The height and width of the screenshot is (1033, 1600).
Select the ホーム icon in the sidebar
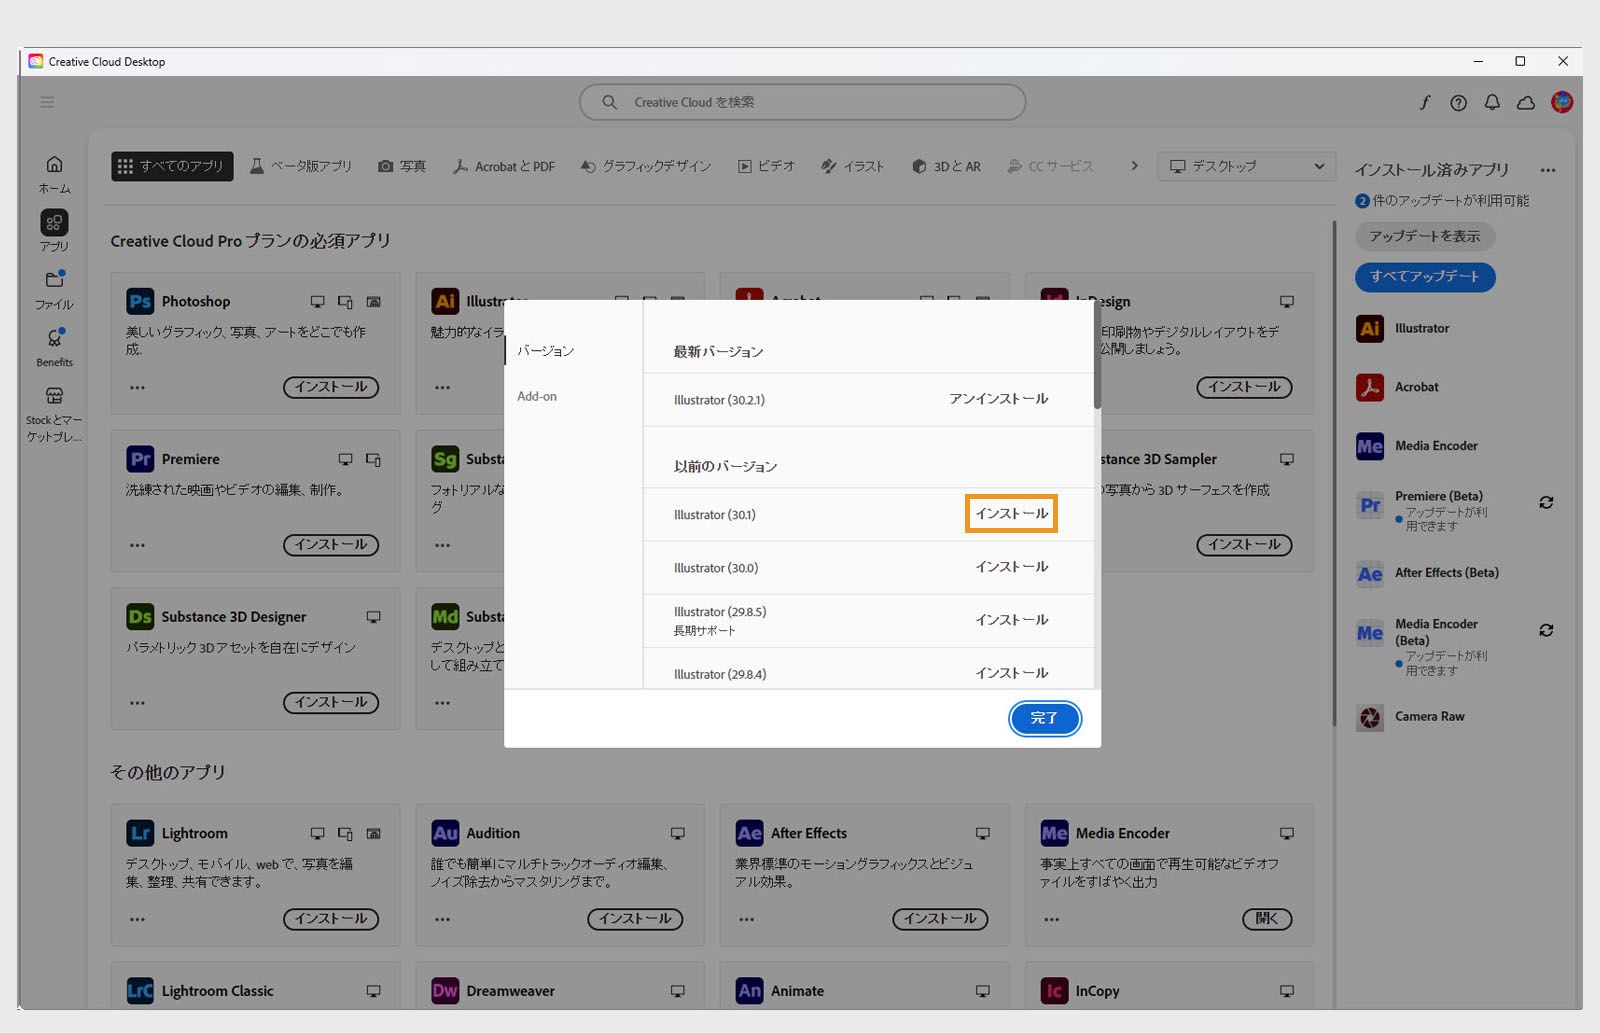click(54, 163)
